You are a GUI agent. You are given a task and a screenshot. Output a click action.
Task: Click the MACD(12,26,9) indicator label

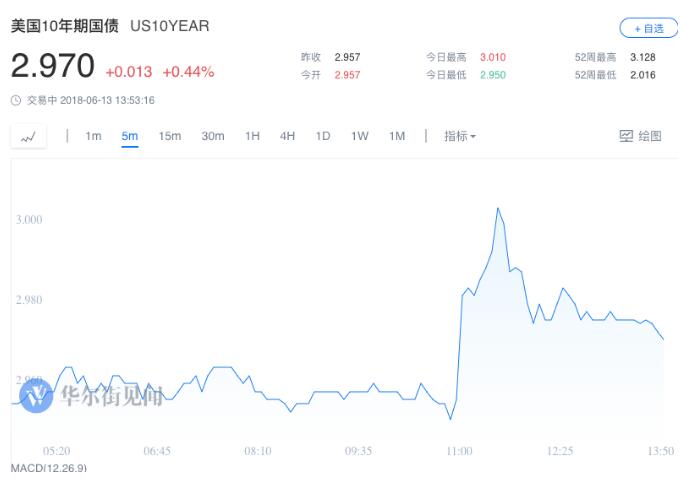[49, 468]
